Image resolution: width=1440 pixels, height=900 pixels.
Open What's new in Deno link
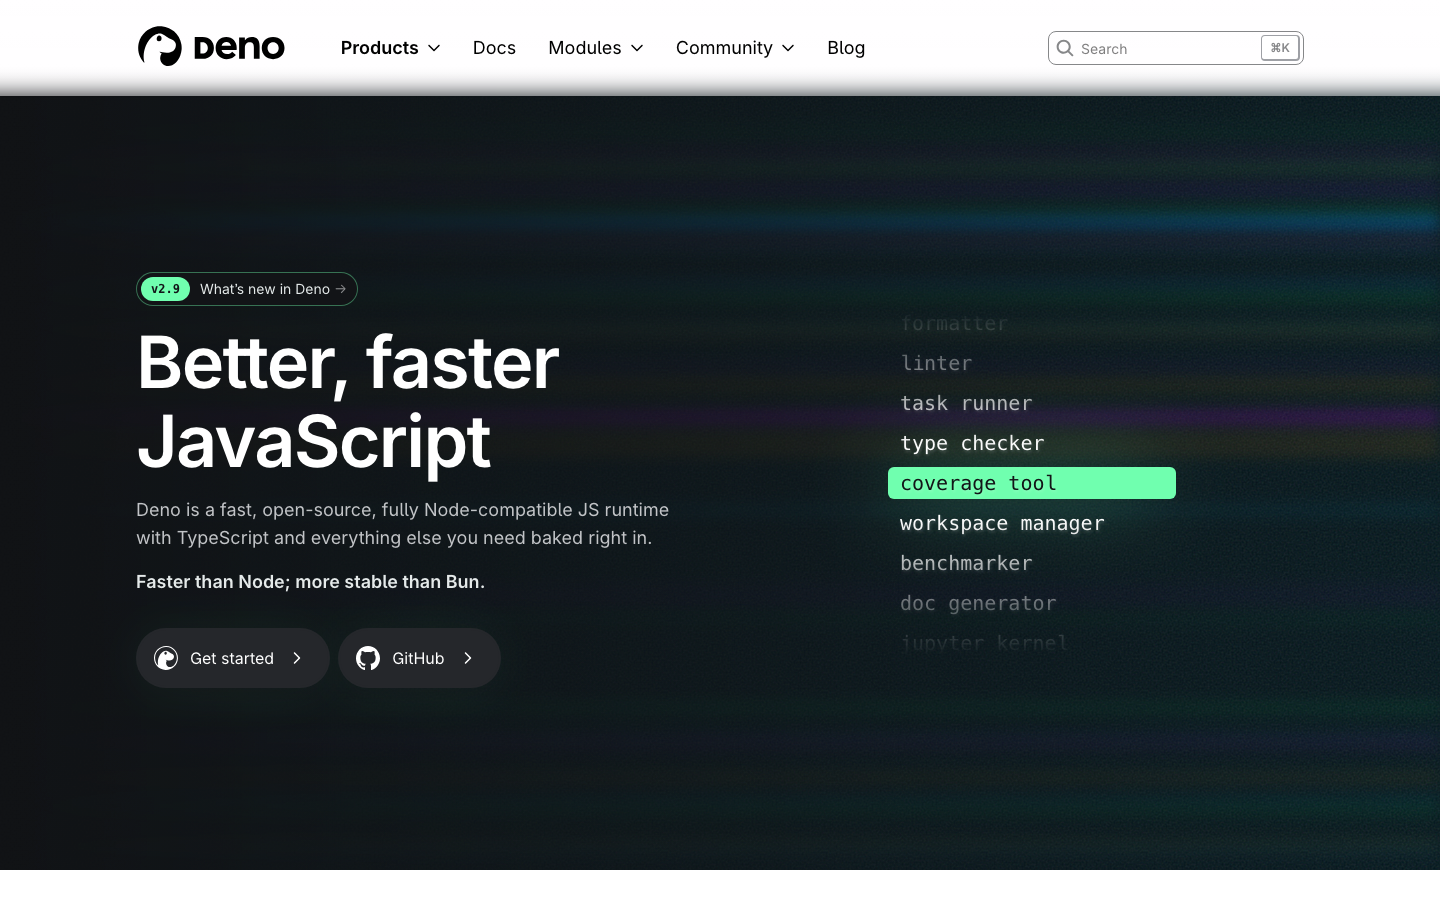click(247, 289)
